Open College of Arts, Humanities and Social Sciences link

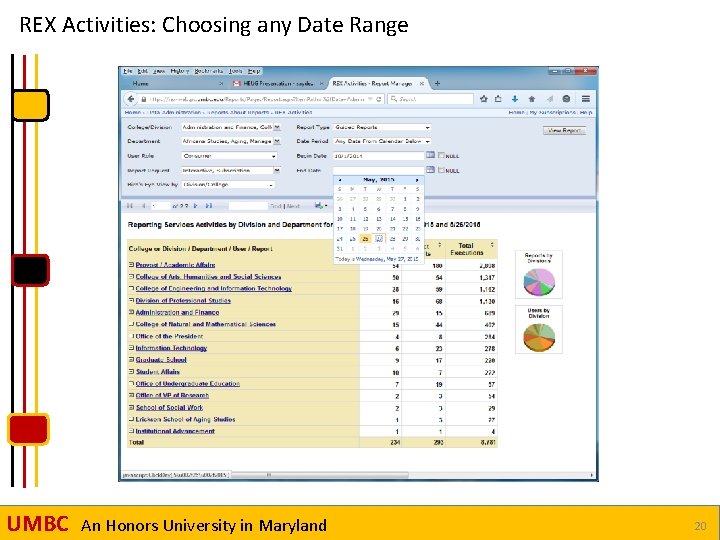click(208, 276)
